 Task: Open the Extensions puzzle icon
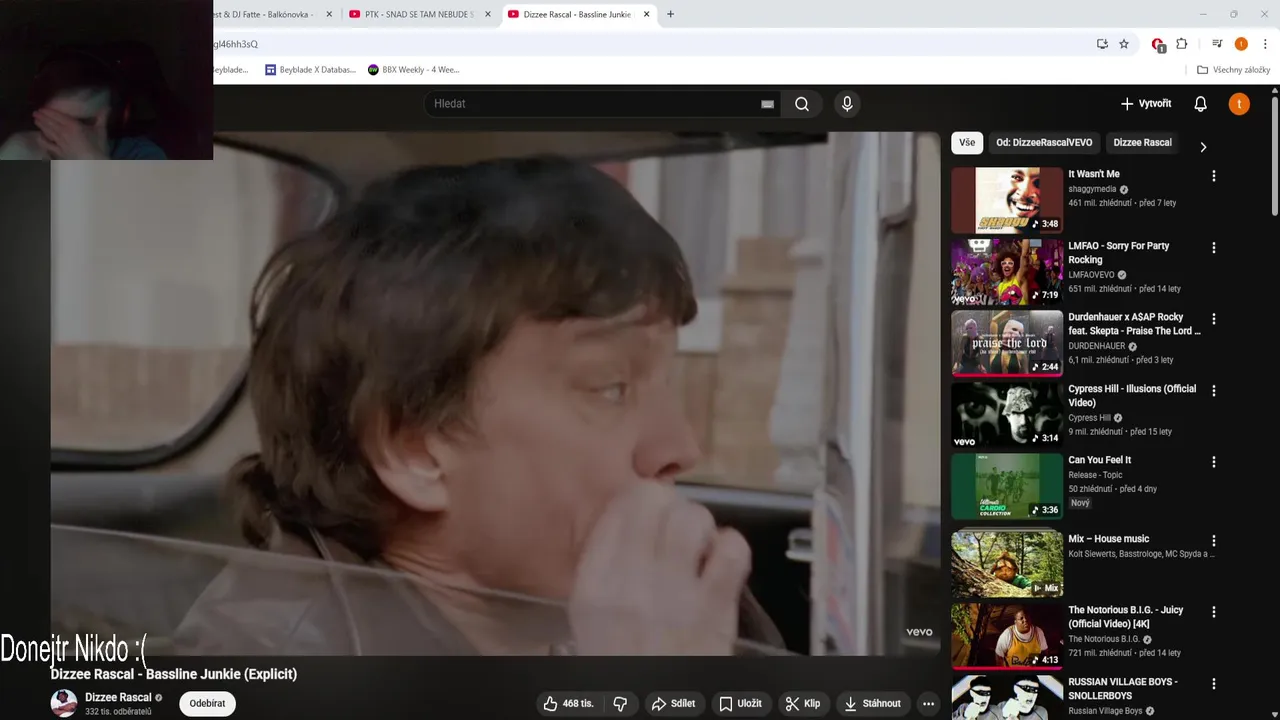1182,44
